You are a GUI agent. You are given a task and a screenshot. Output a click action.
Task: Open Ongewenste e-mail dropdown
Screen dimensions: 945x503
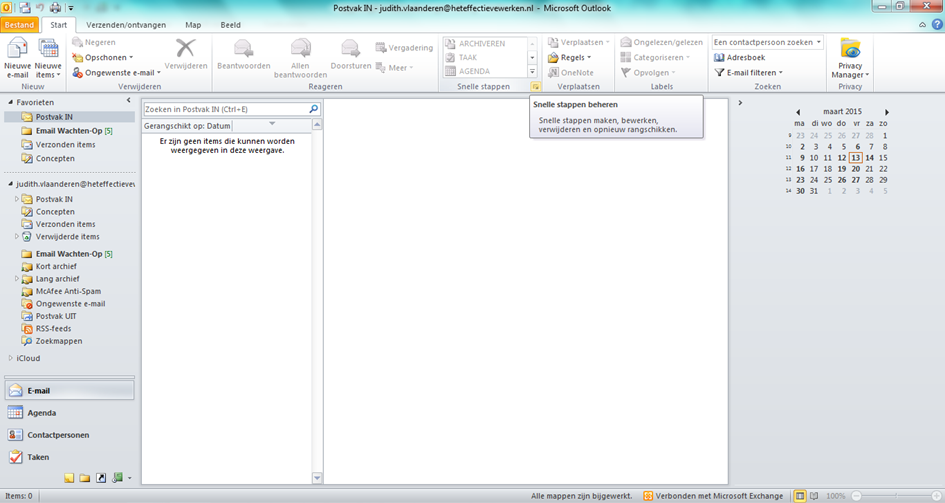116,72
